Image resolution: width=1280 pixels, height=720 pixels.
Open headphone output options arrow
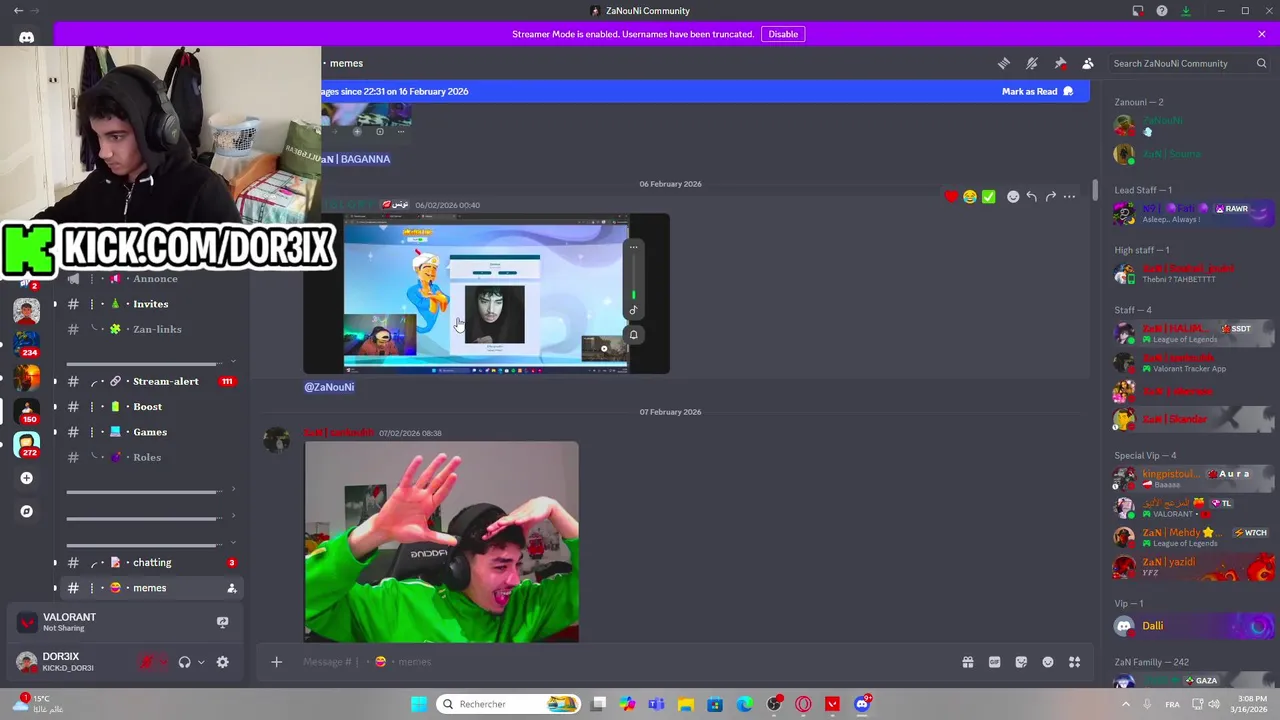(201, 662)
